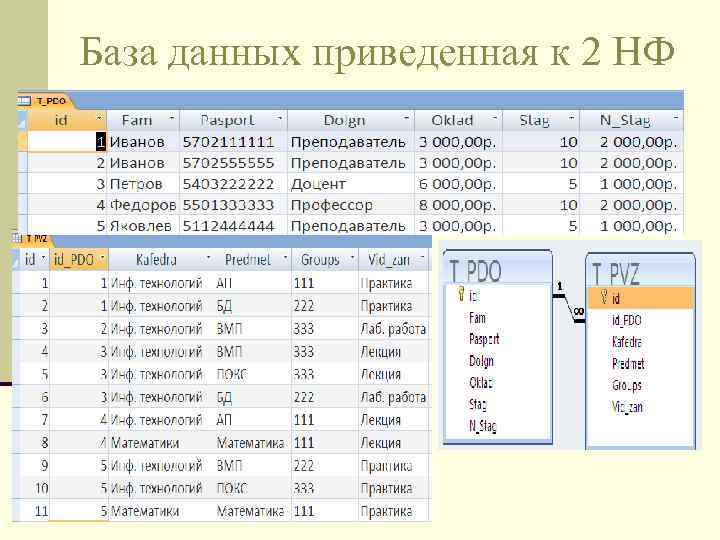
Task: Open the Fam column filter dropdown
Action: [x=172, y=118]
